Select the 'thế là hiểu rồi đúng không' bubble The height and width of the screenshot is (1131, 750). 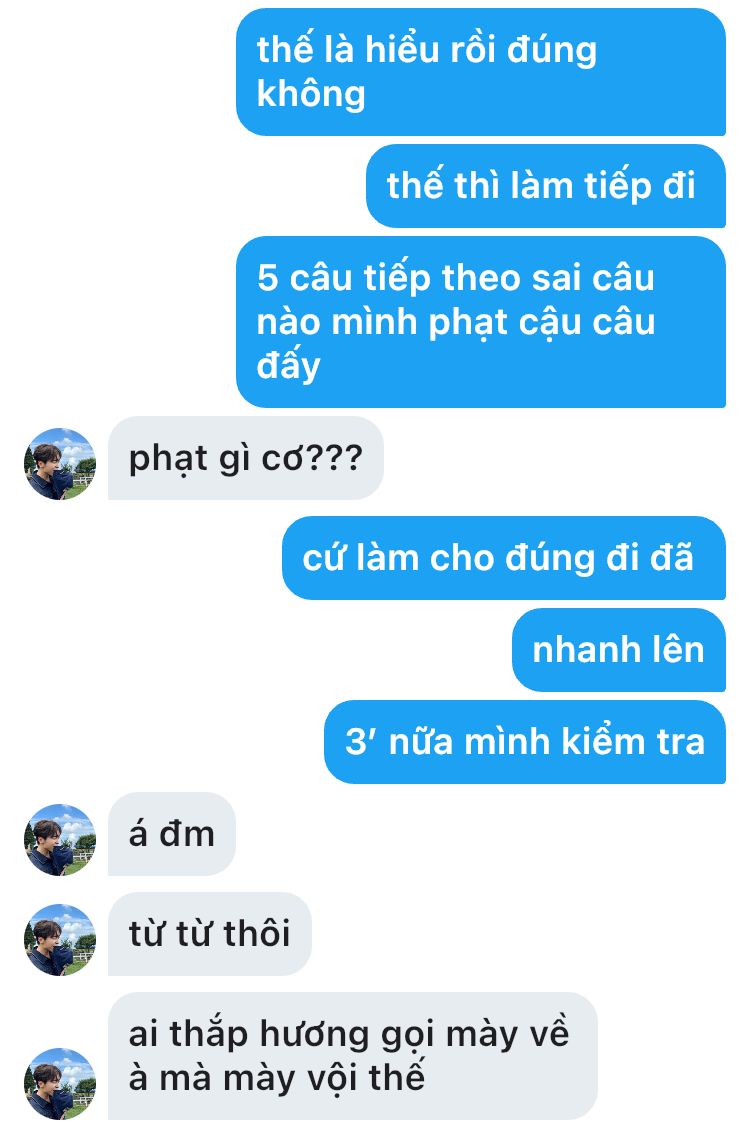coord(481,71)
